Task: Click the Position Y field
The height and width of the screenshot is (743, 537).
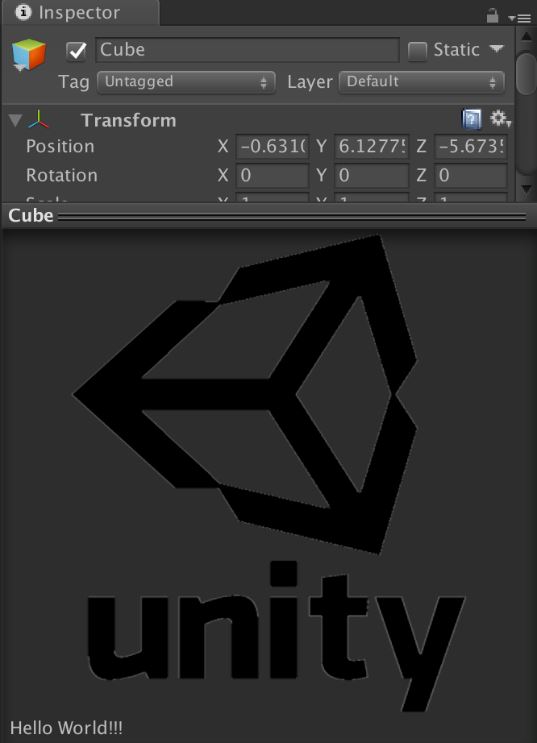Action: click(372, 146)
